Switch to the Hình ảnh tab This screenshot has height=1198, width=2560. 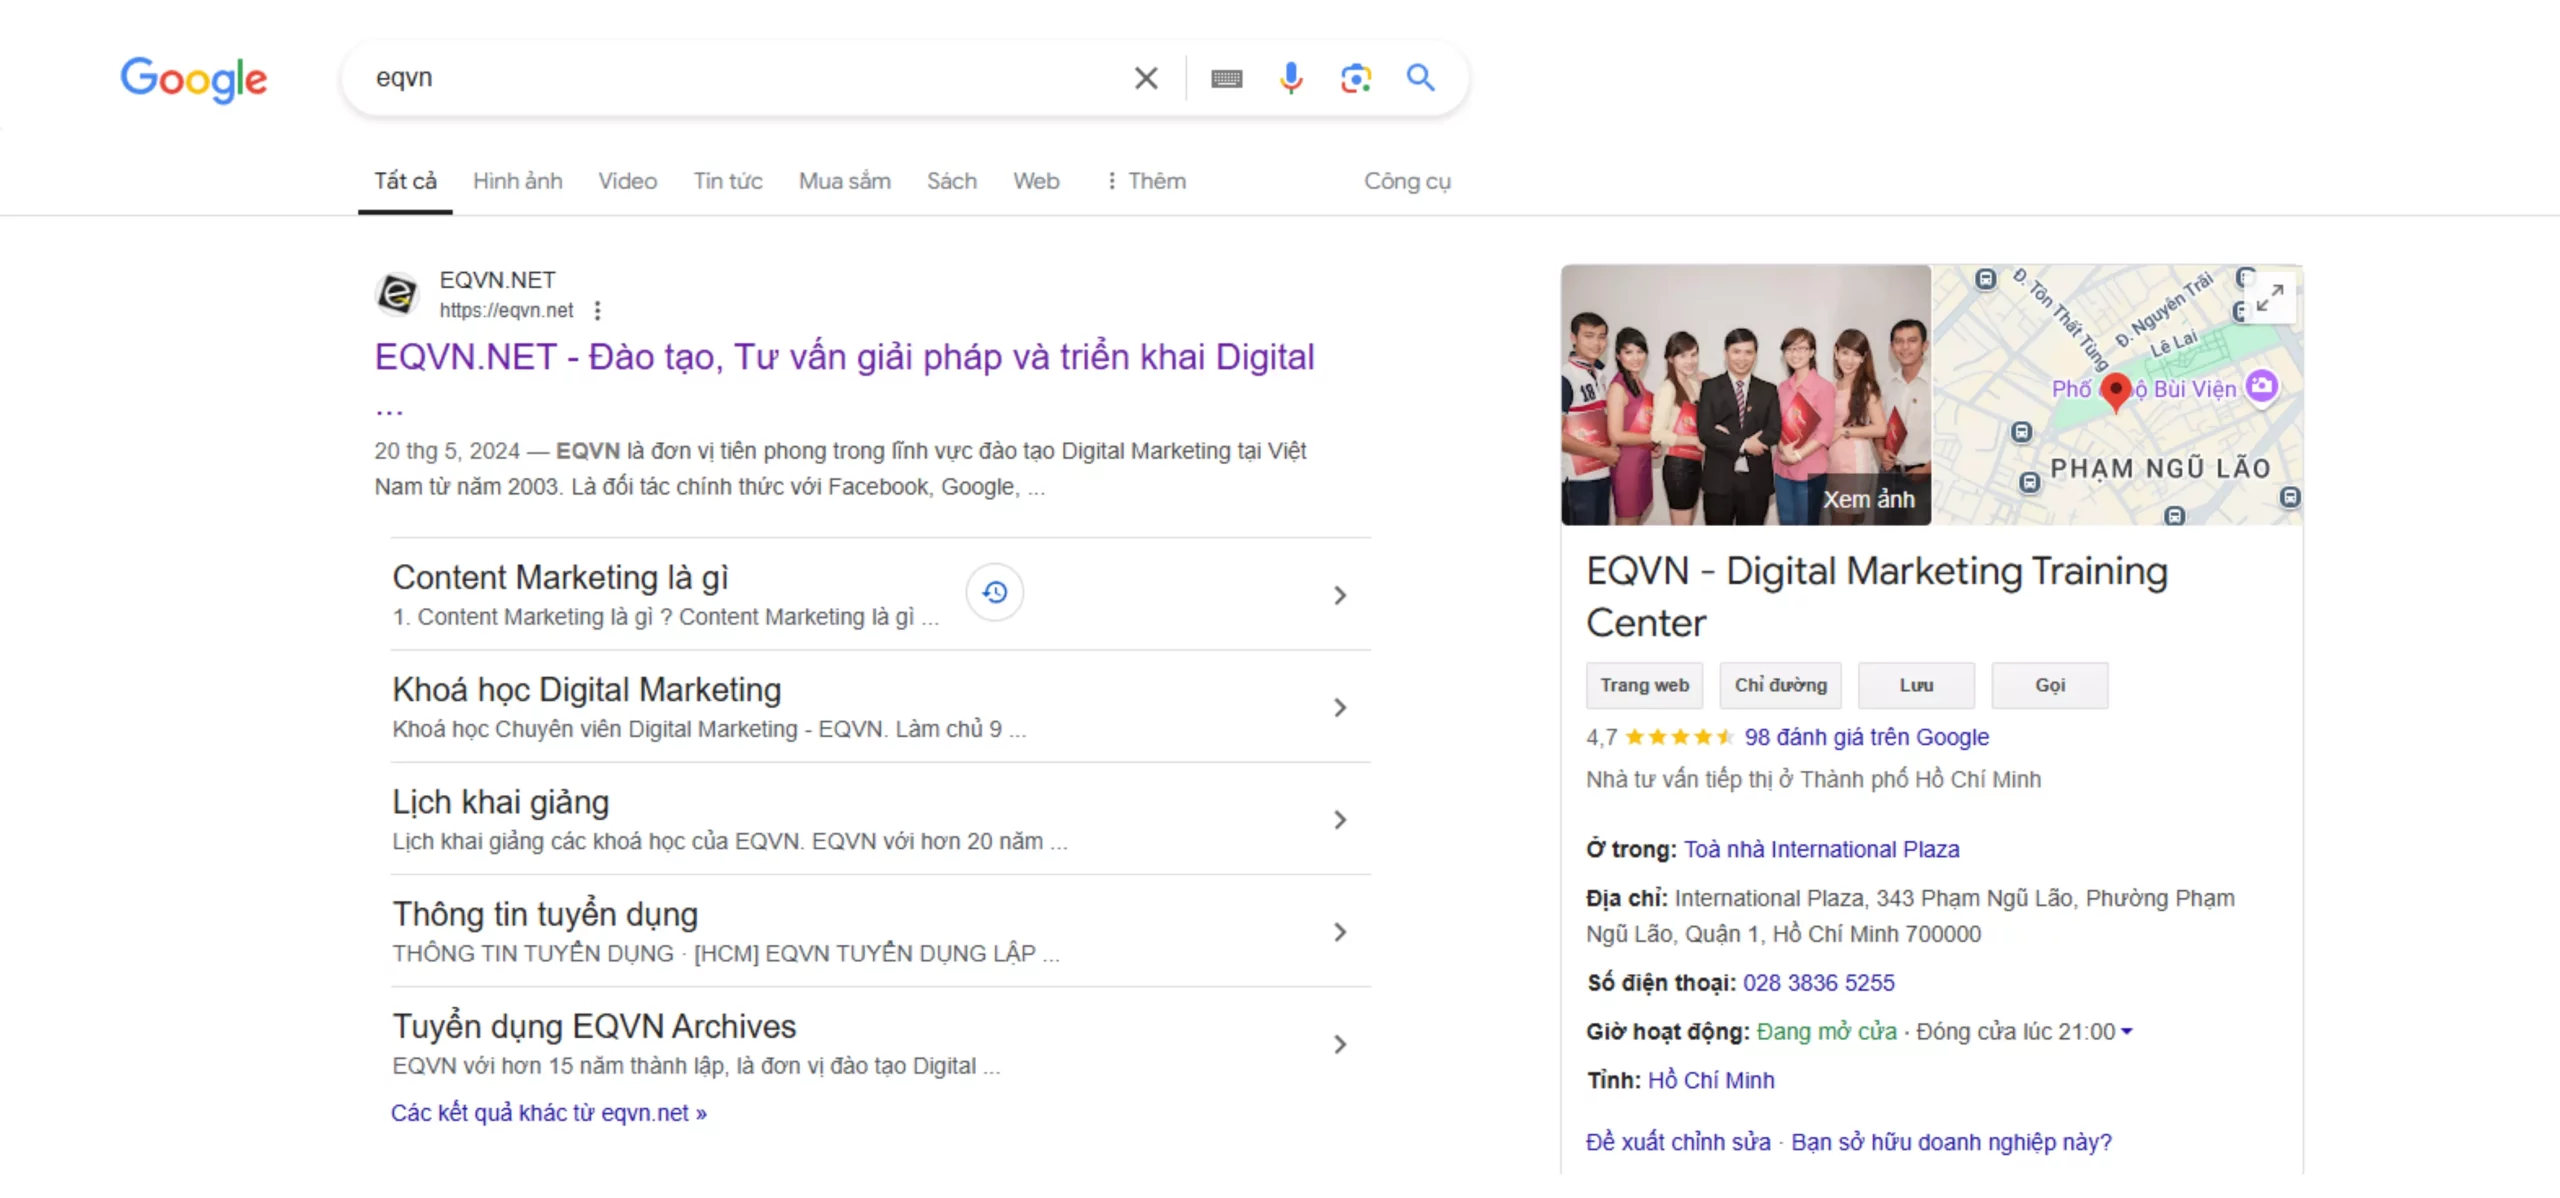(x=517, y=181)
